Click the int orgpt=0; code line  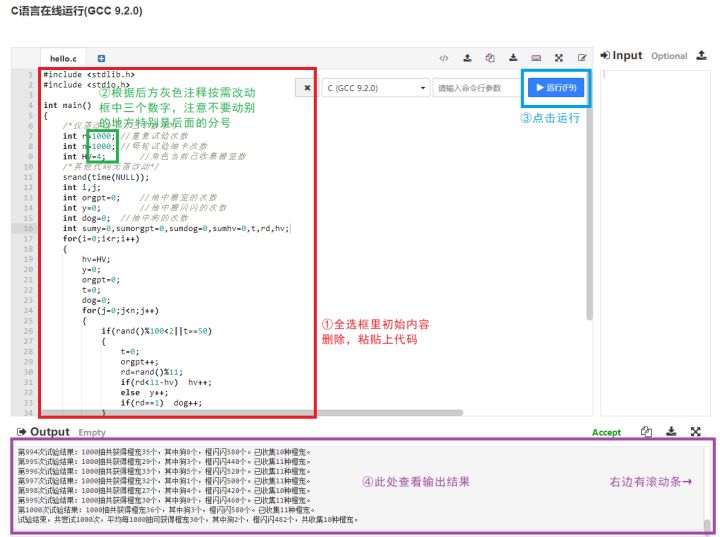[x=91, y=198]
